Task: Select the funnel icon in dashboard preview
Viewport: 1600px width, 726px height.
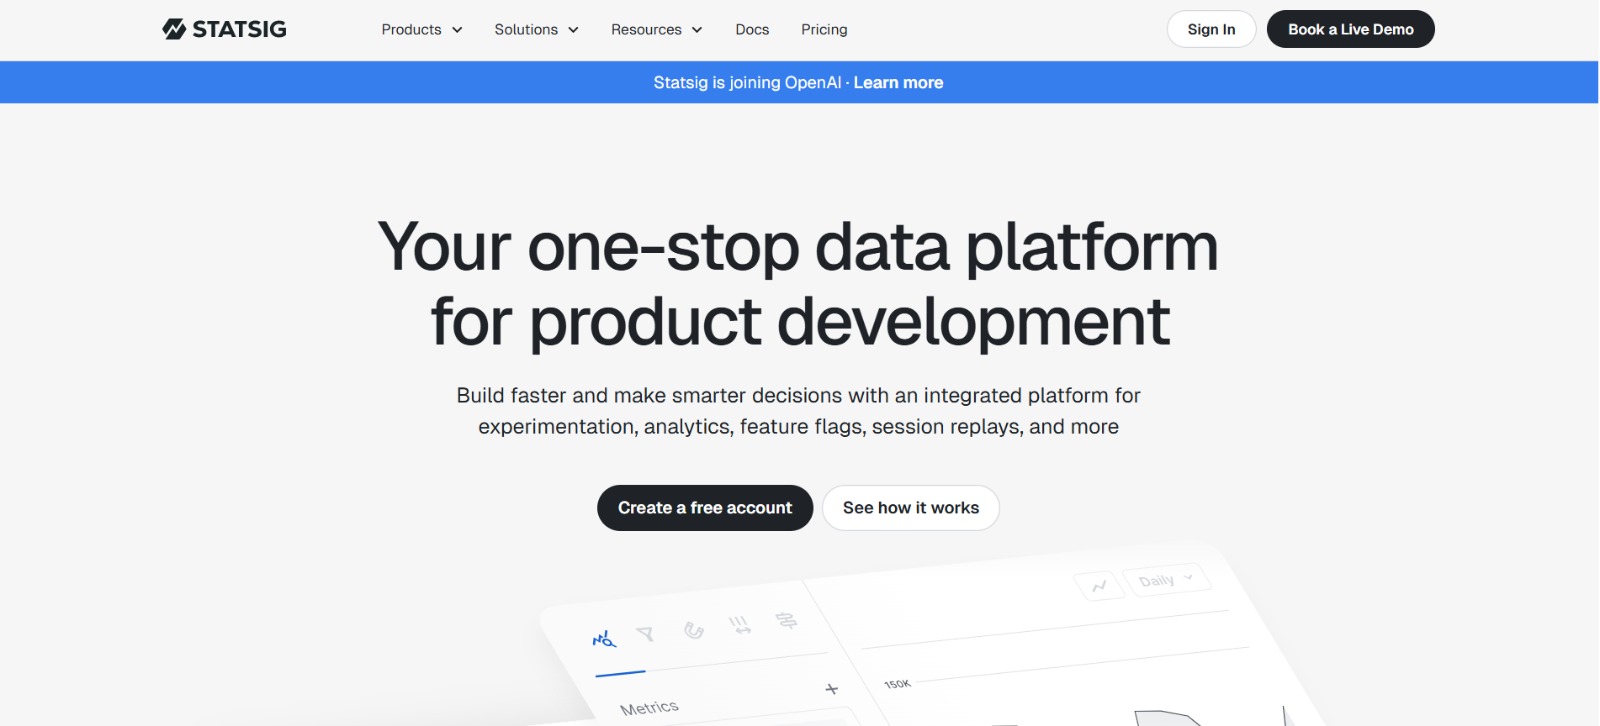Action: (645, 634)
